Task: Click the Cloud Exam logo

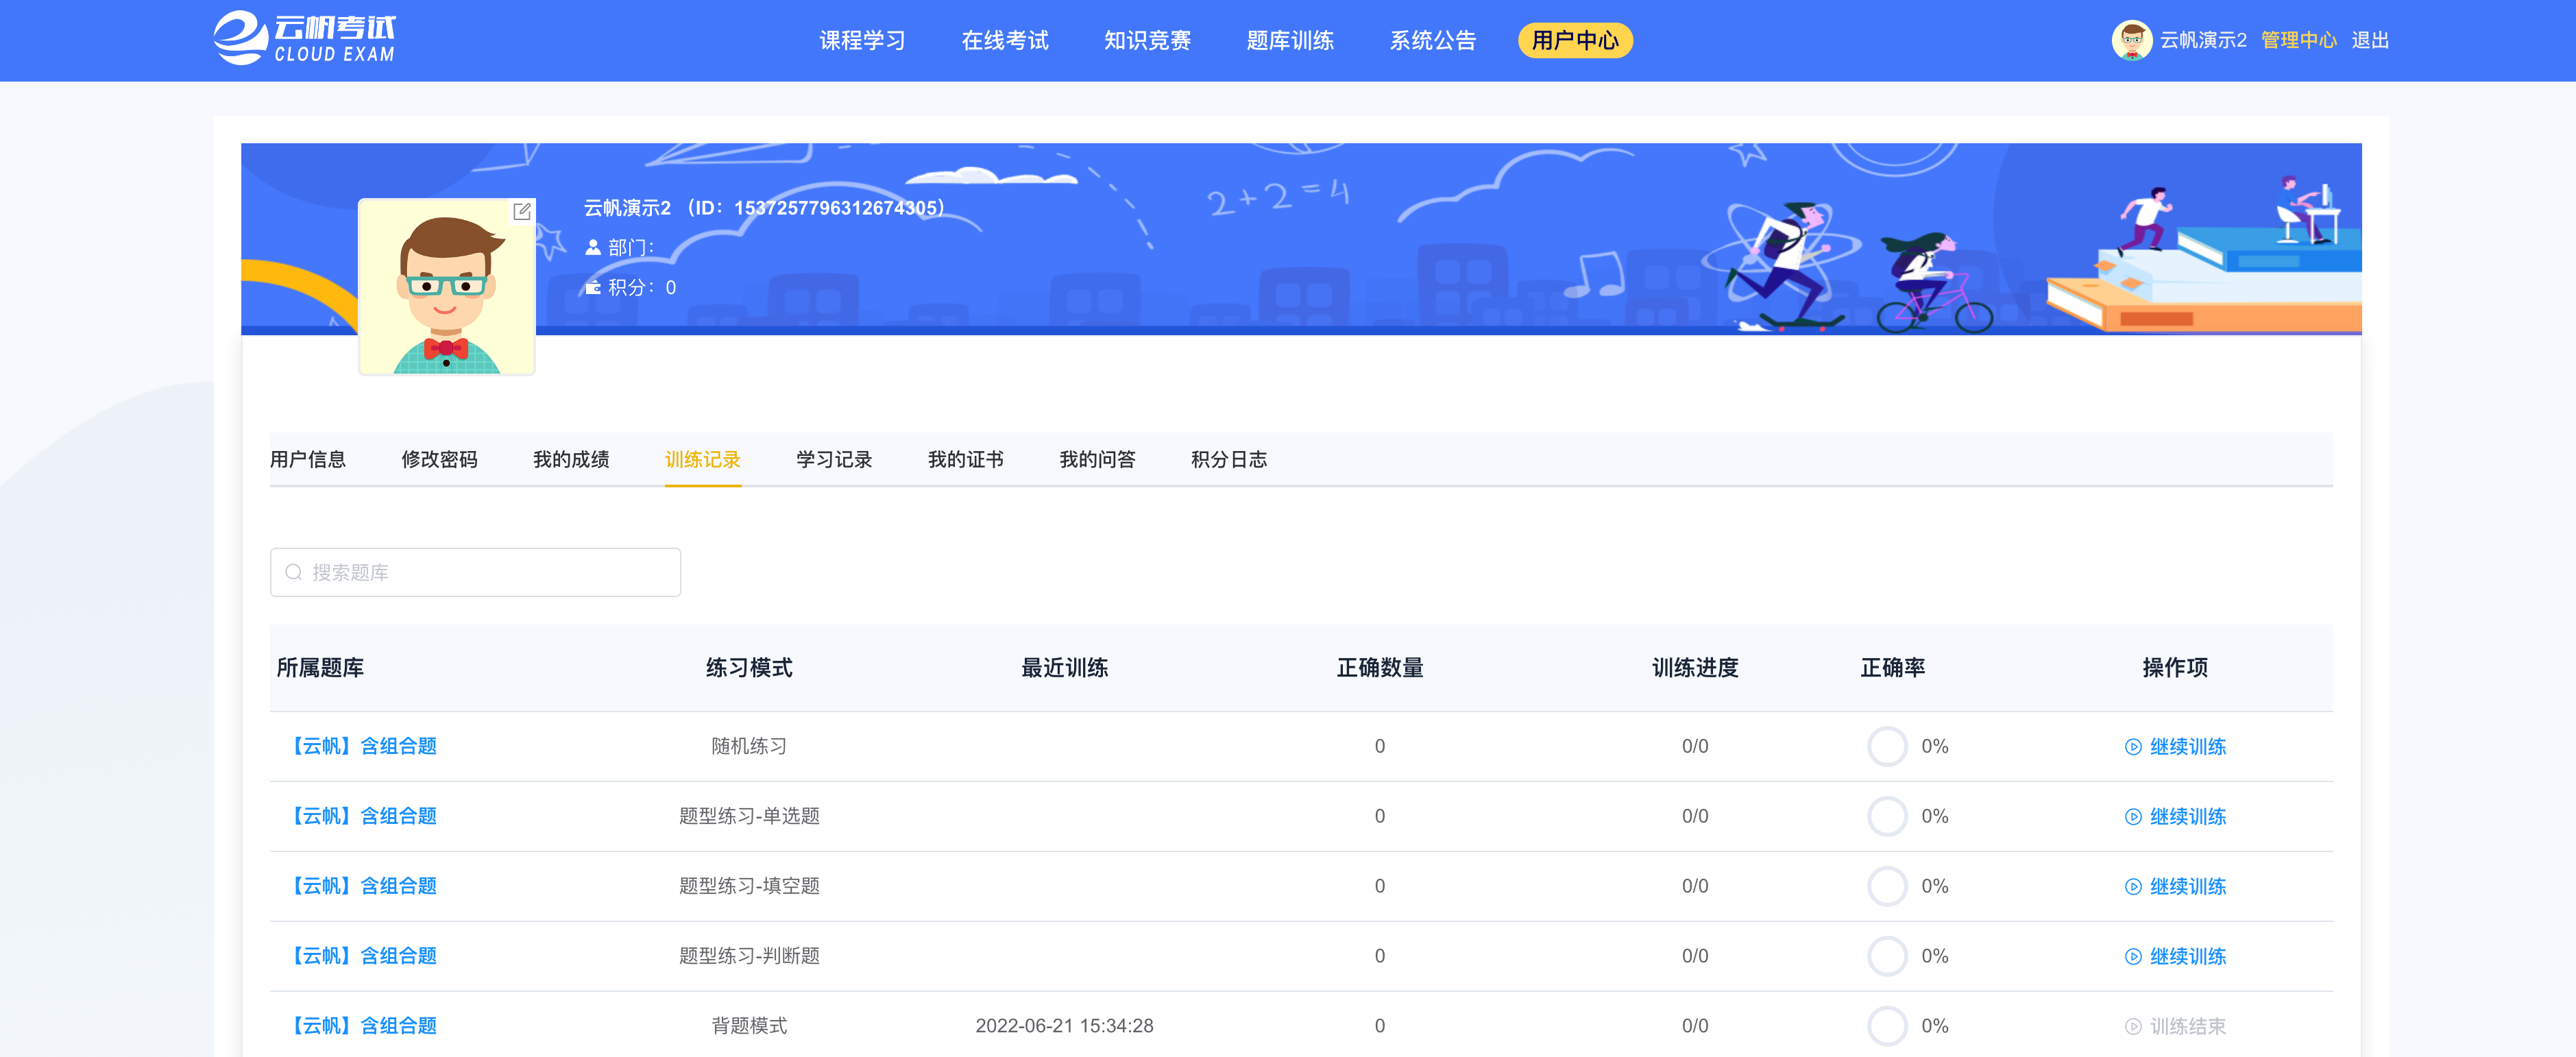Action: click(305, 39)
